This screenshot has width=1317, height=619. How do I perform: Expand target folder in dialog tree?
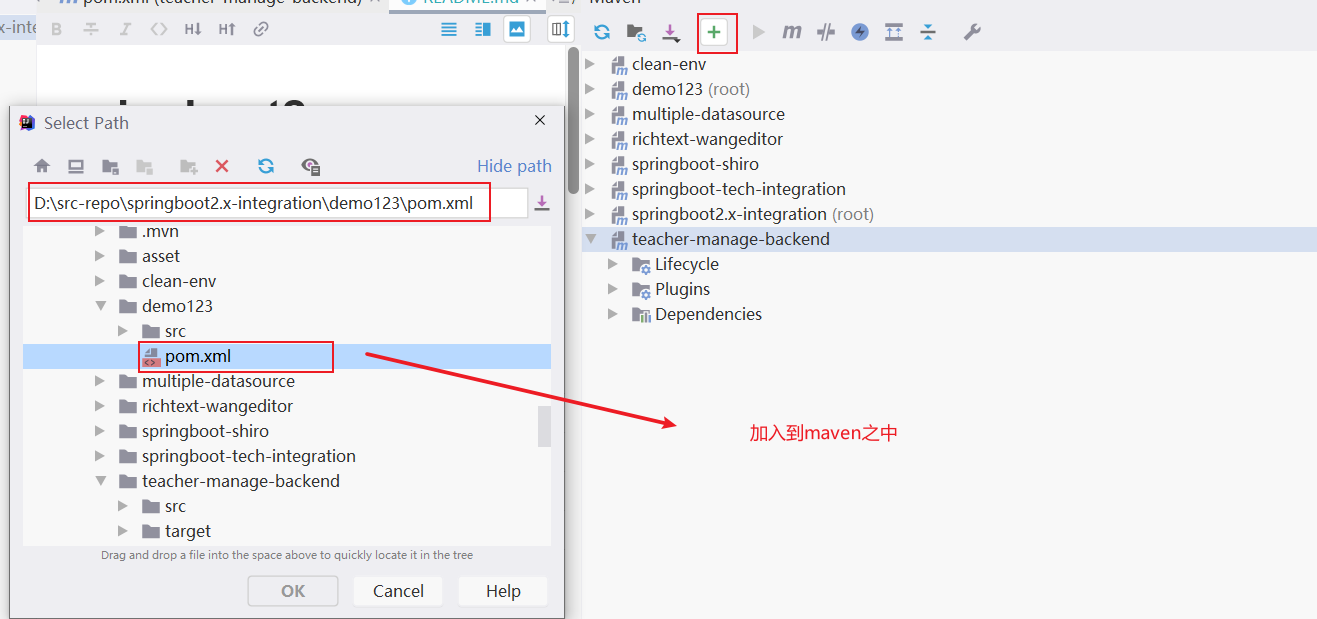click(x=122, y=531)
